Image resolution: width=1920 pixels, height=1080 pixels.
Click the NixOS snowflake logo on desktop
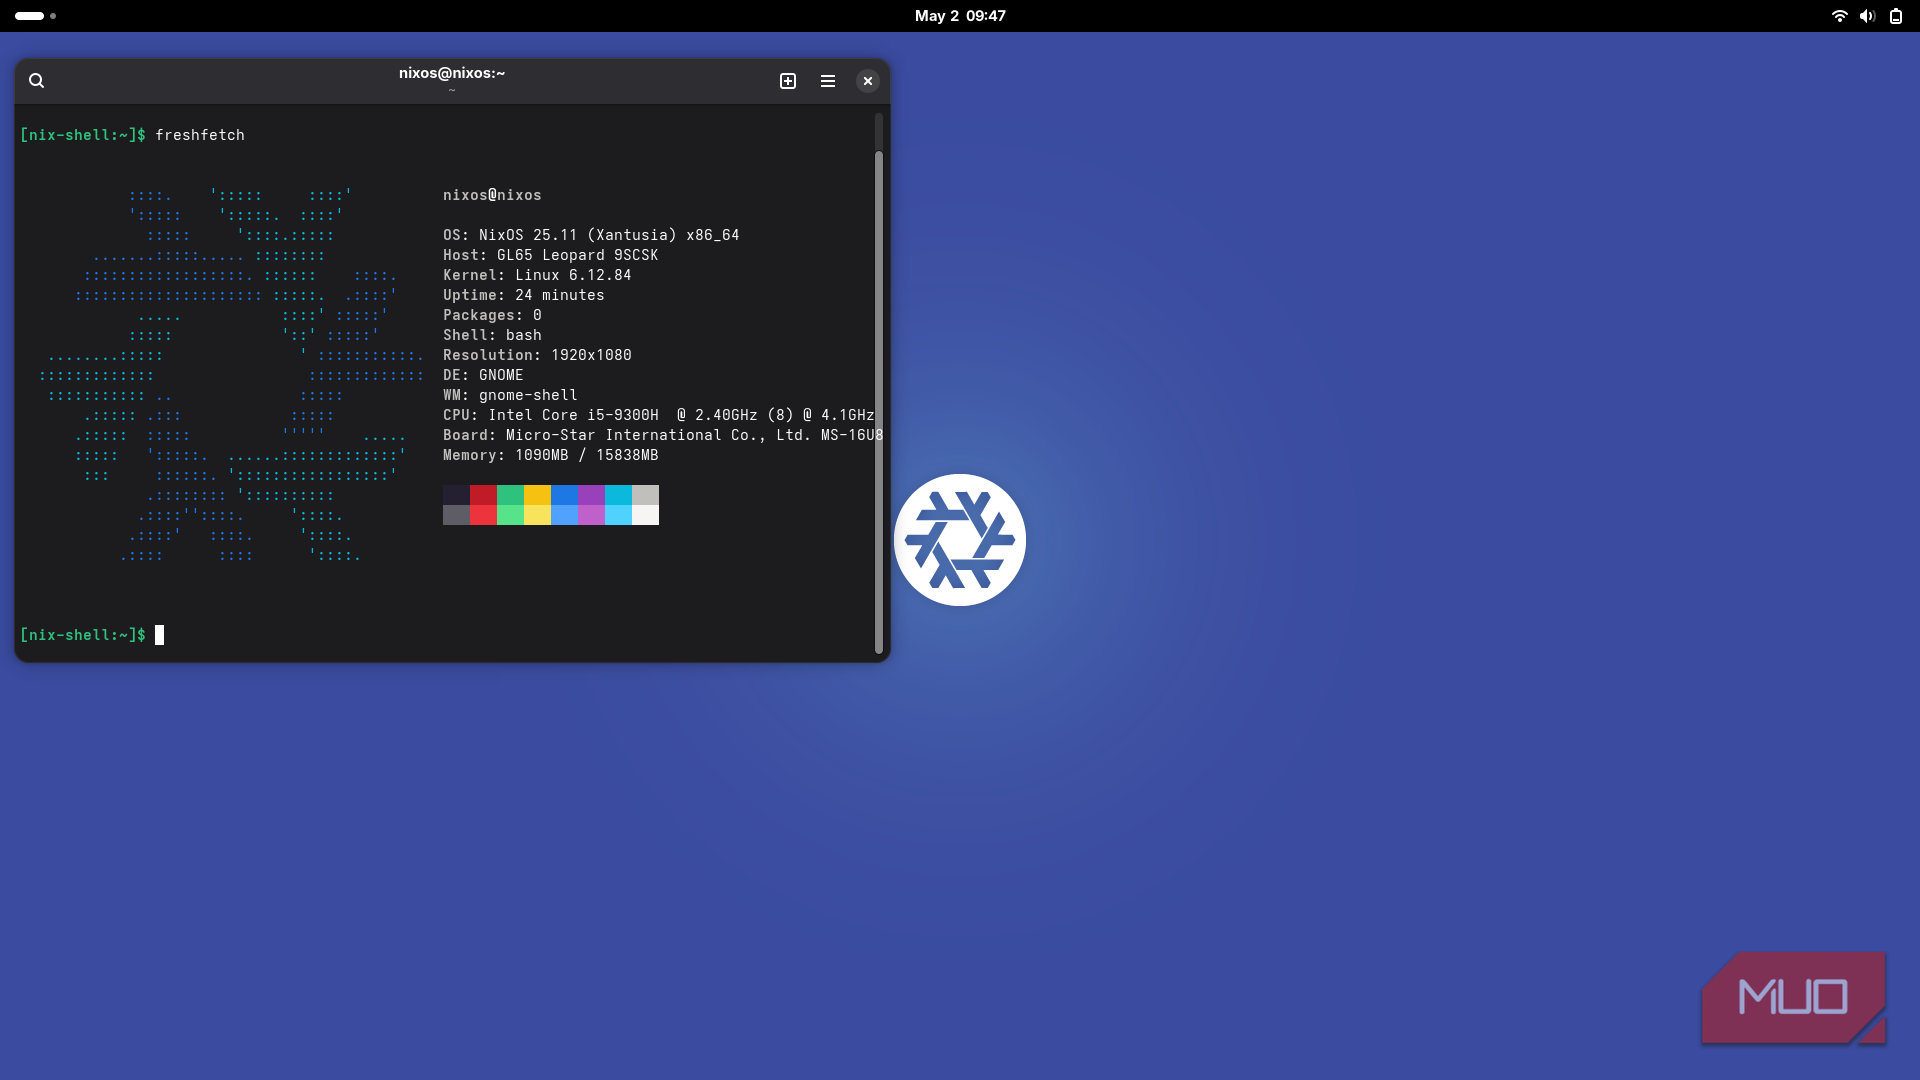coord(960,540)
